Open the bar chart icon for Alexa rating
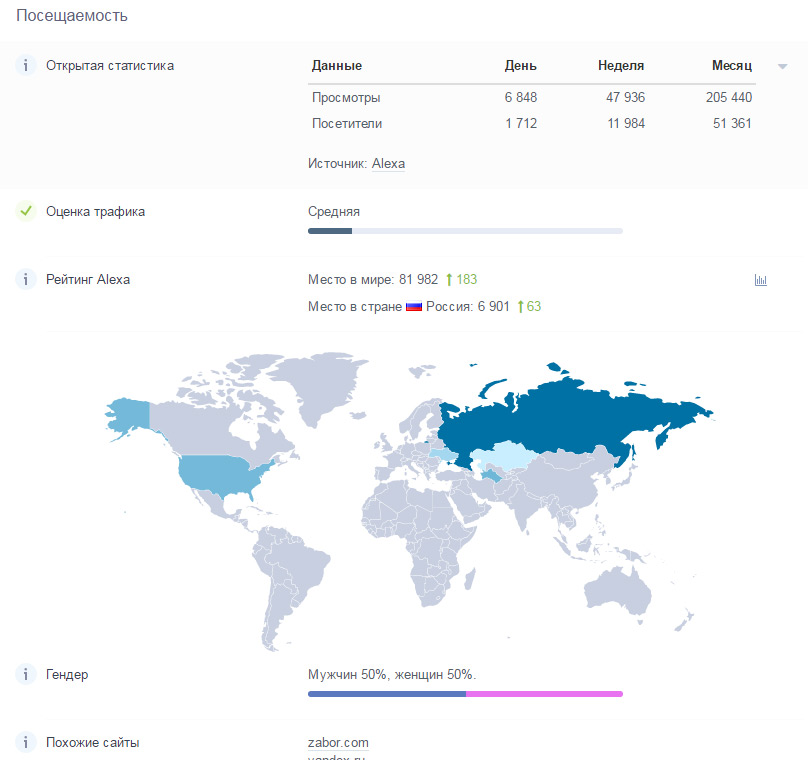The height and width of the screenshot is (760, 808). coord(760,281)
